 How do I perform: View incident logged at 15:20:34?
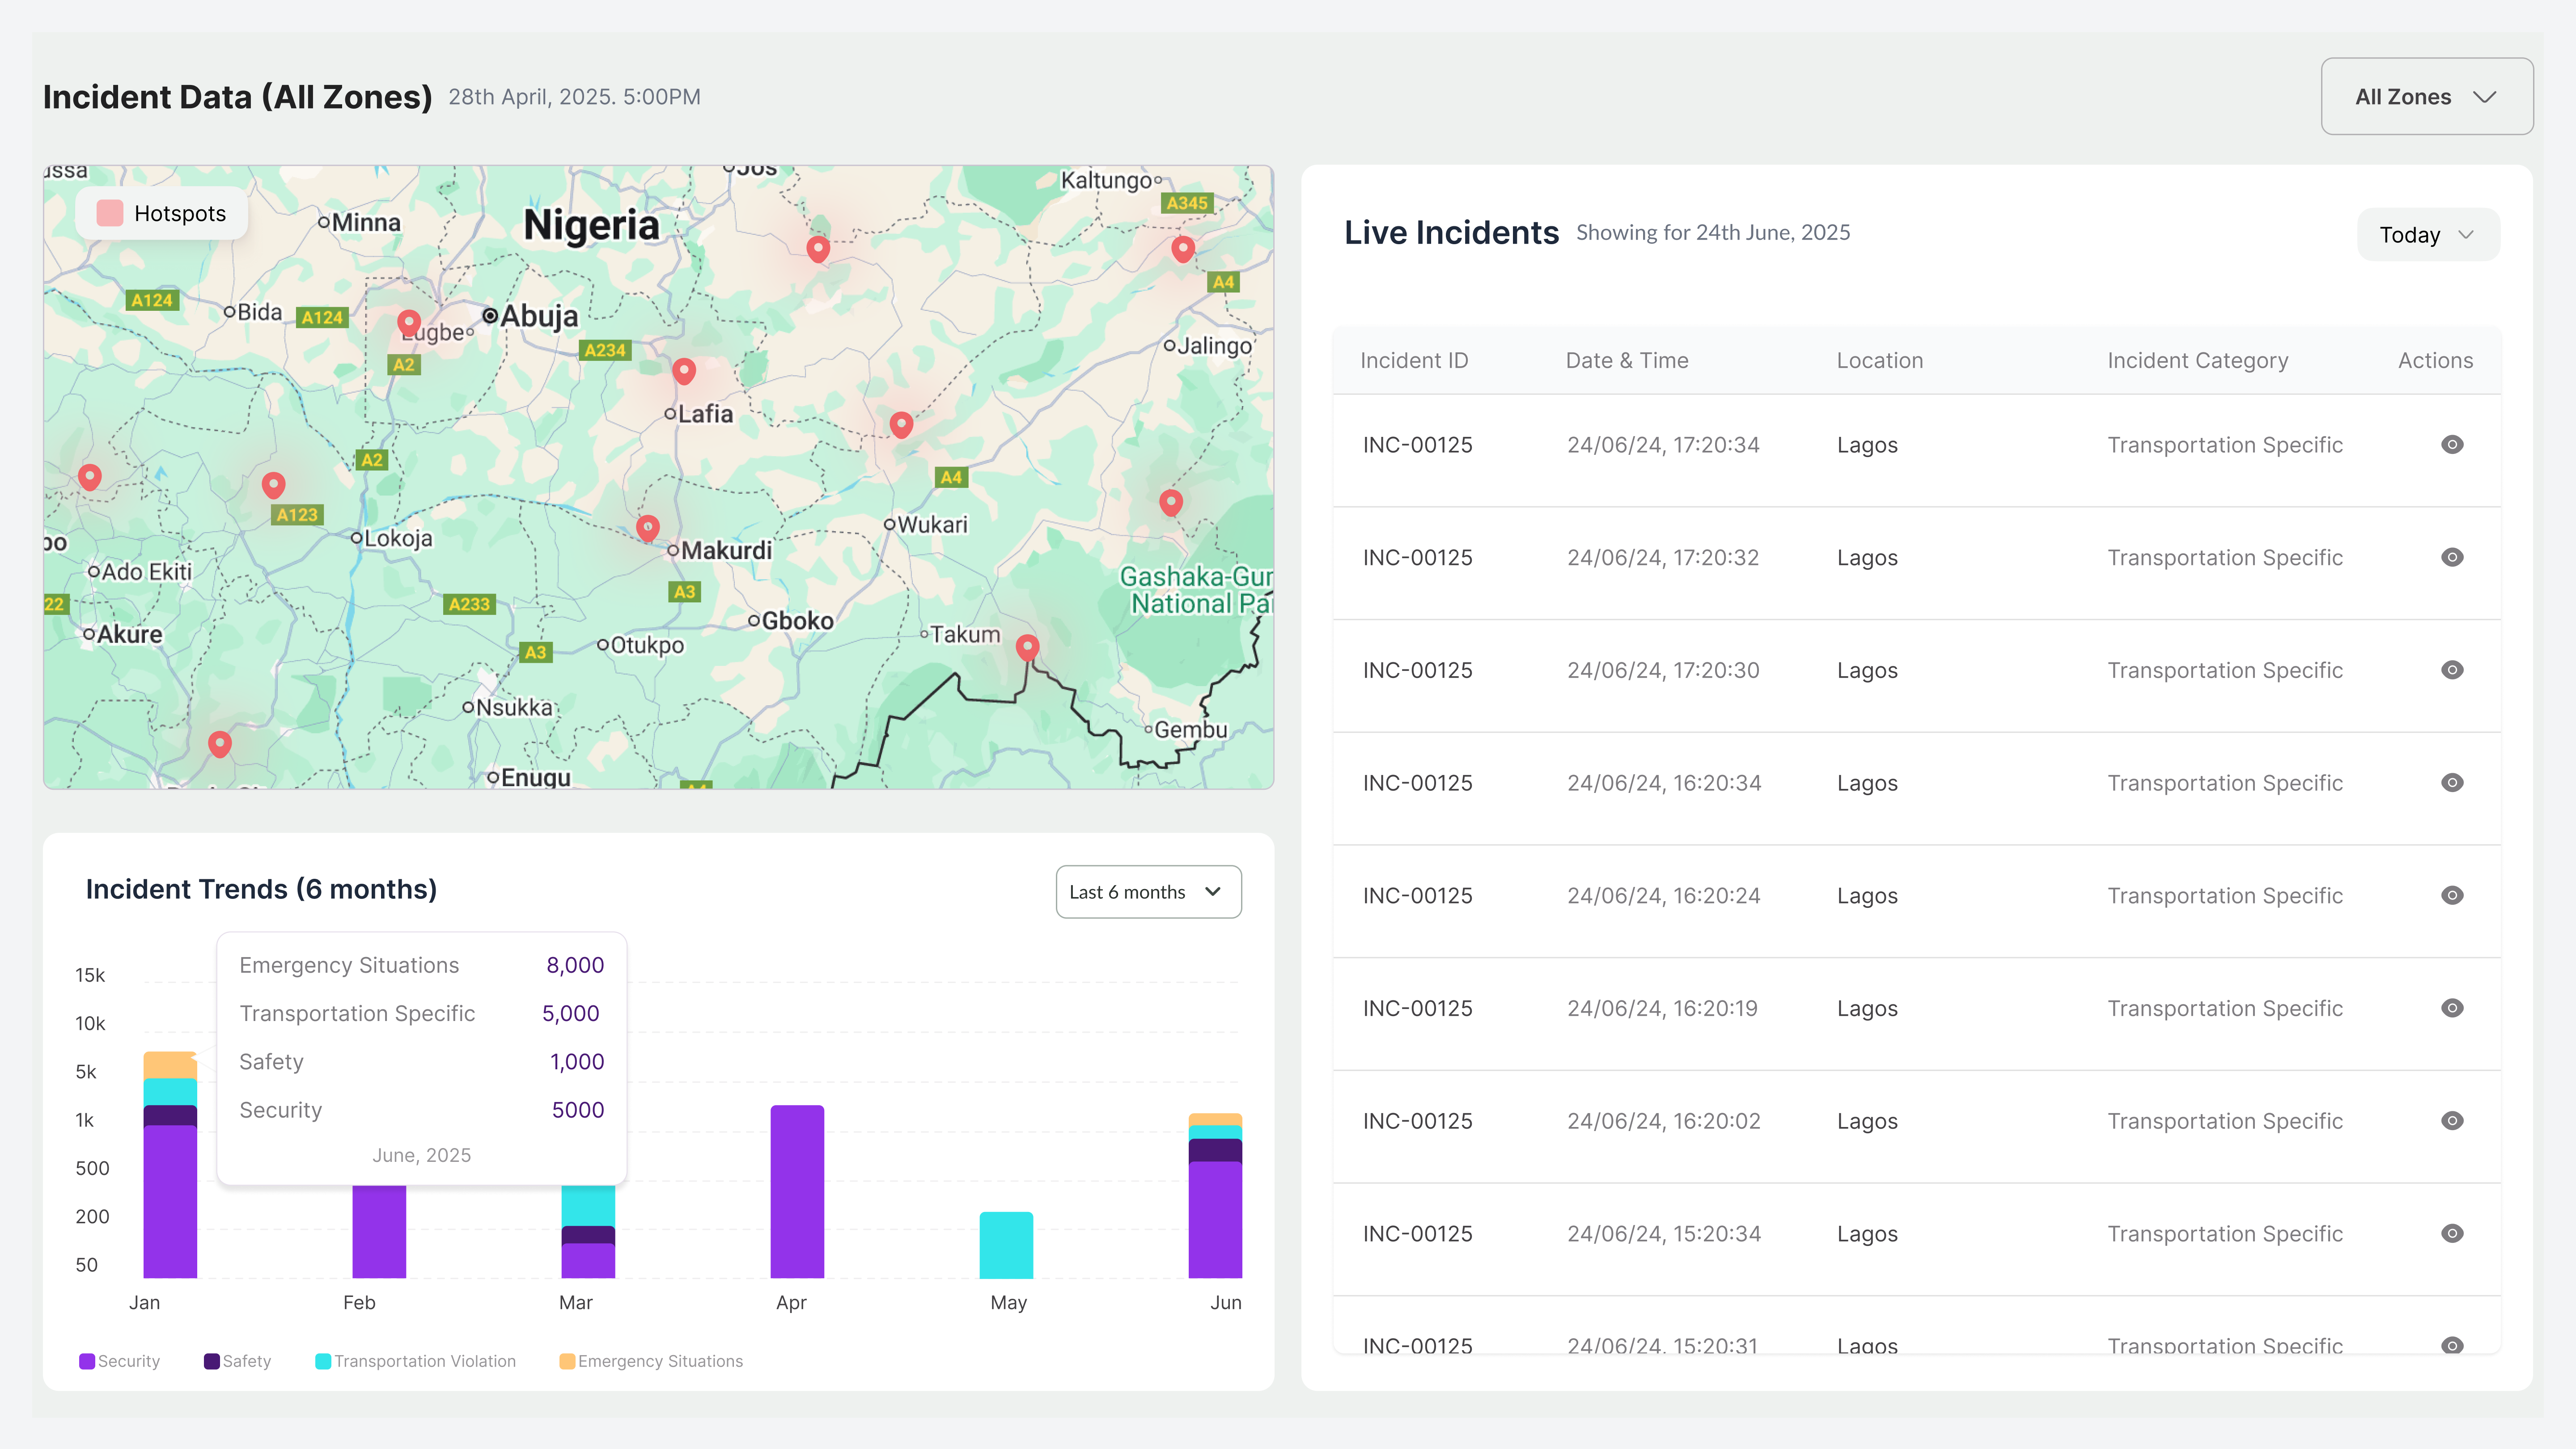pyautogui.click(x=2452, y=1233)
